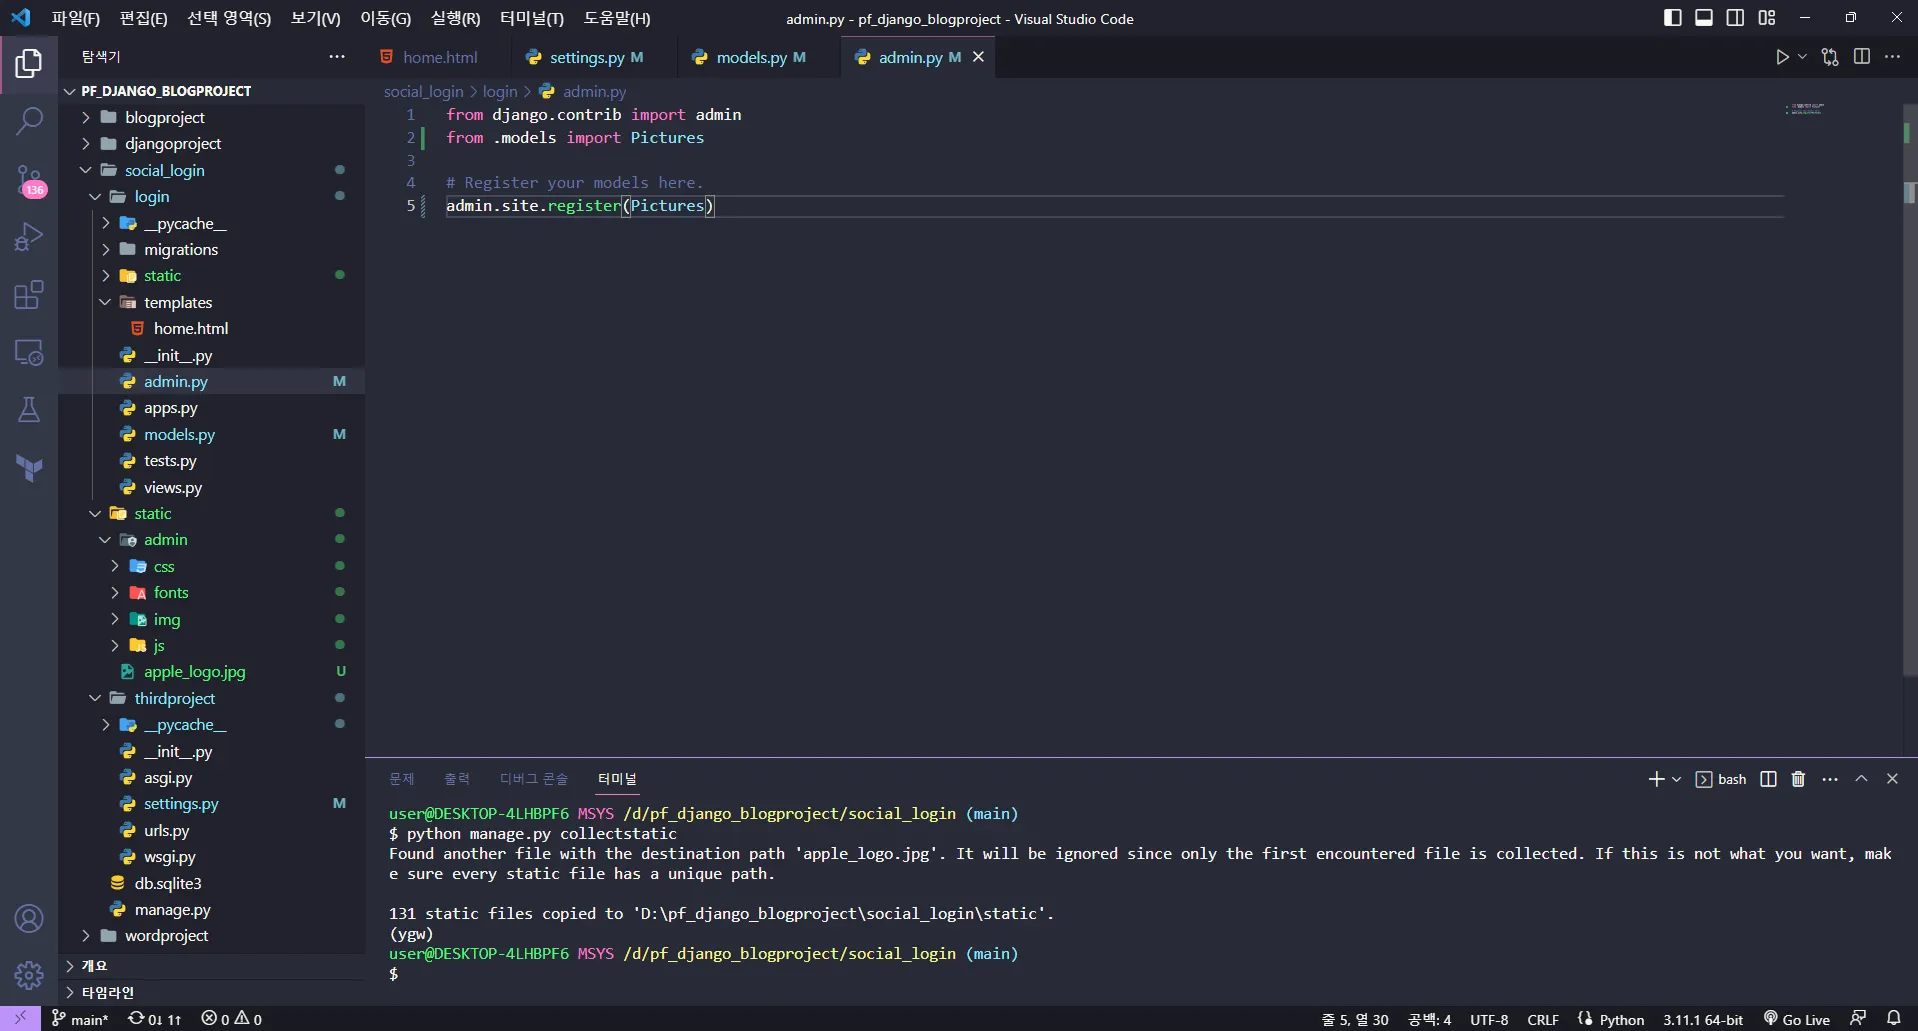This screenshot has width=1918, height=1031.
Task: Open the Testing flask view
Action: (x=29, y=410)
